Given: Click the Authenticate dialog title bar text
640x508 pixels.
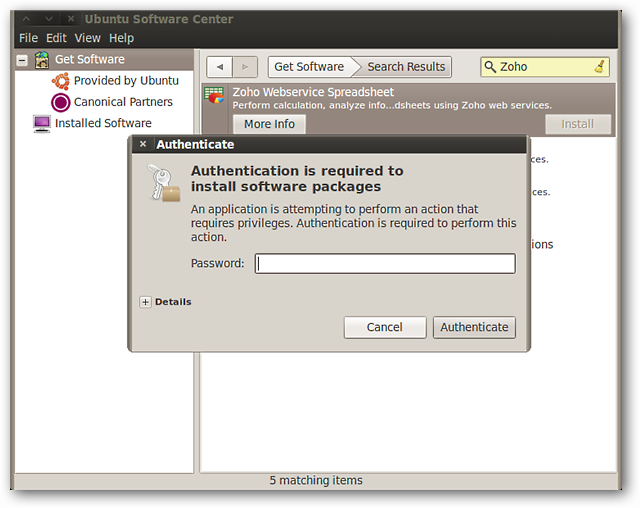Looking at the screenshot, I should pos(195,144).
